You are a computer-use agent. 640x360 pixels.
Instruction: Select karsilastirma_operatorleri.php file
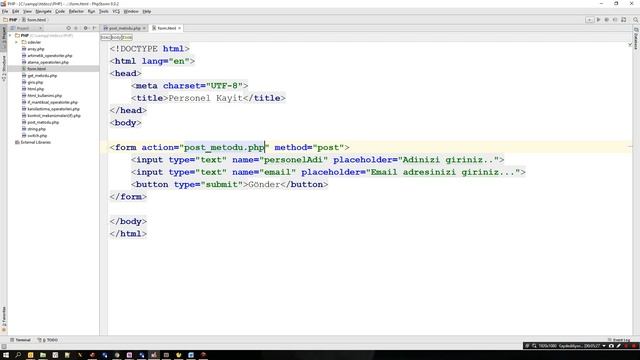[x=51, y=109]
